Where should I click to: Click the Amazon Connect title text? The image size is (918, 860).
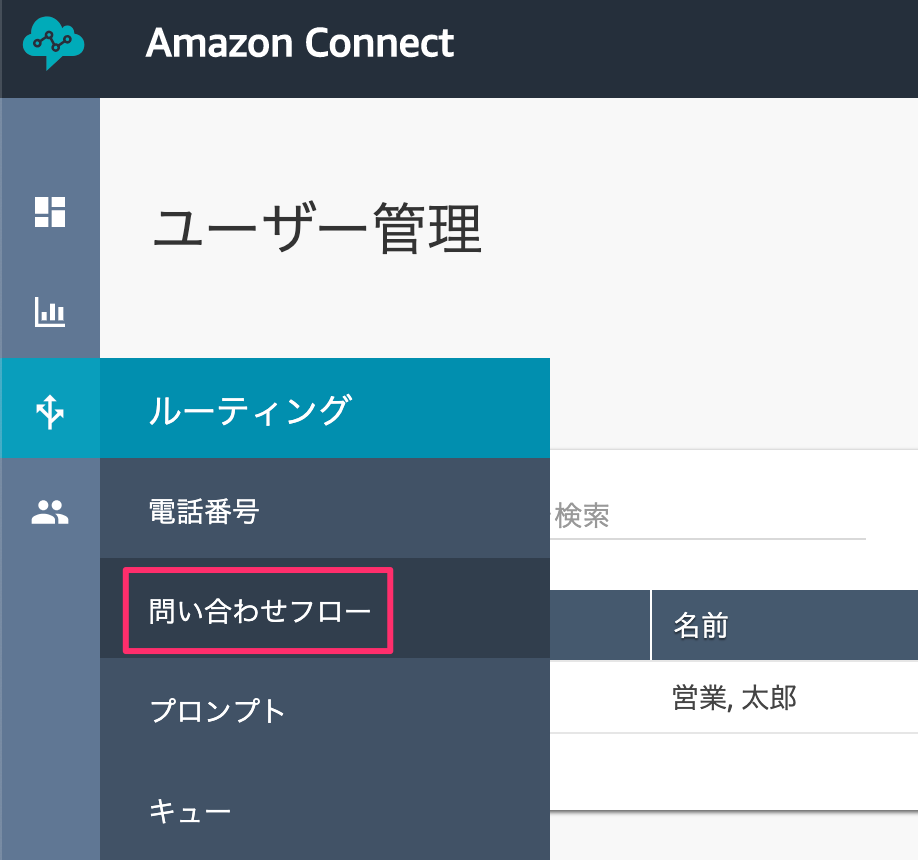click(300, 43)
